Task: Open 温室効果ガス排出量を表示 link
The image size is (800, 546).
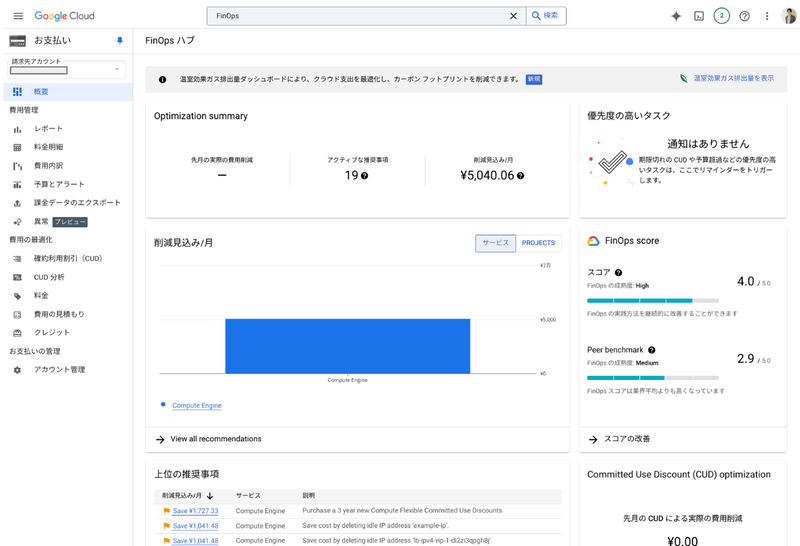Action: (733, 78)
